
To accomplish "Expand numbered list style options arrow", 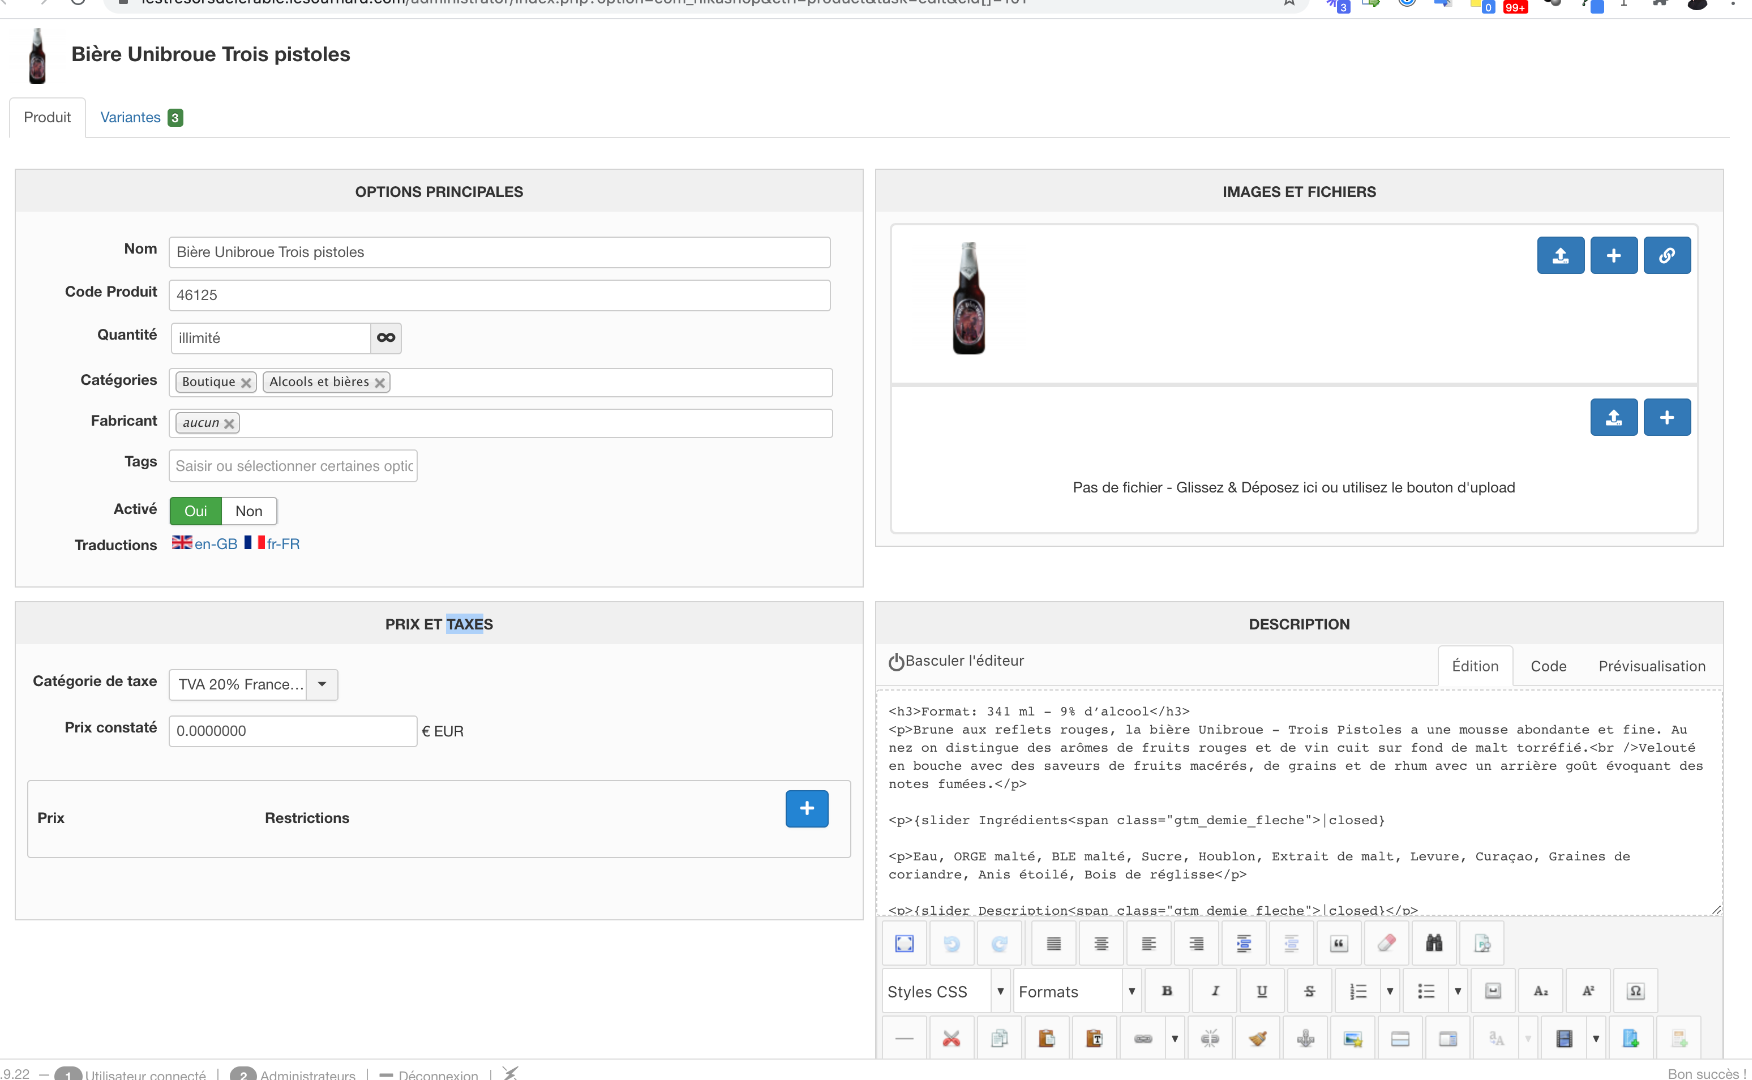I will pos(1390,991).
